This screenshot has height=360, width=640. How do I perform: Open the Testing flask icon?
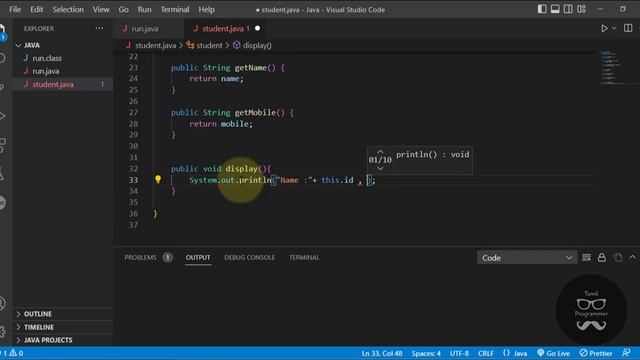coord(2,174)
